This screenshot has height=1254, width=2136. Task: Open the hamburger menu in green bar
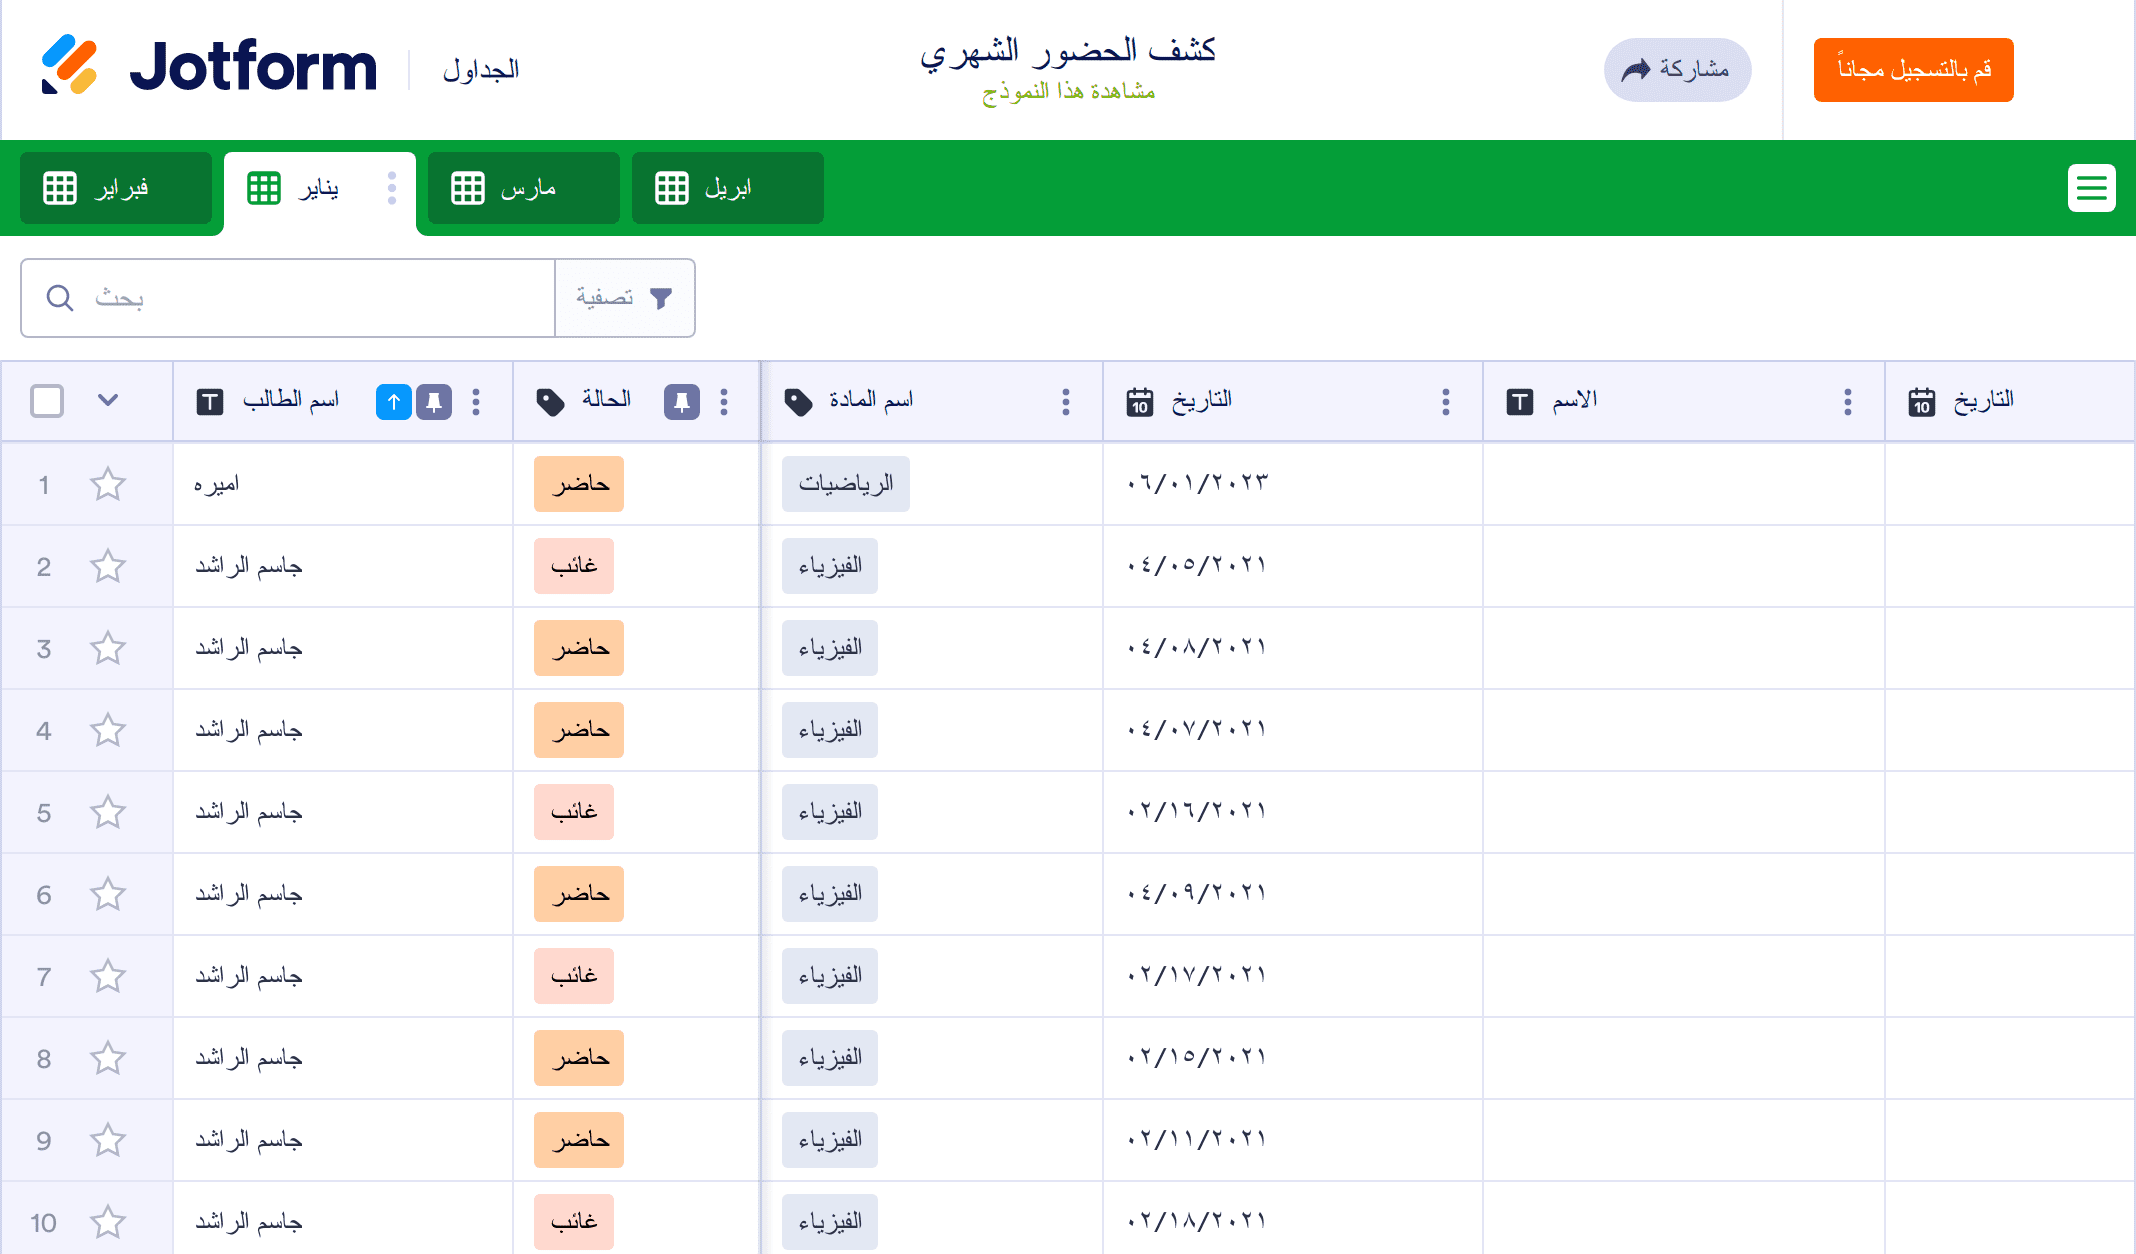tap(2091, 188)
